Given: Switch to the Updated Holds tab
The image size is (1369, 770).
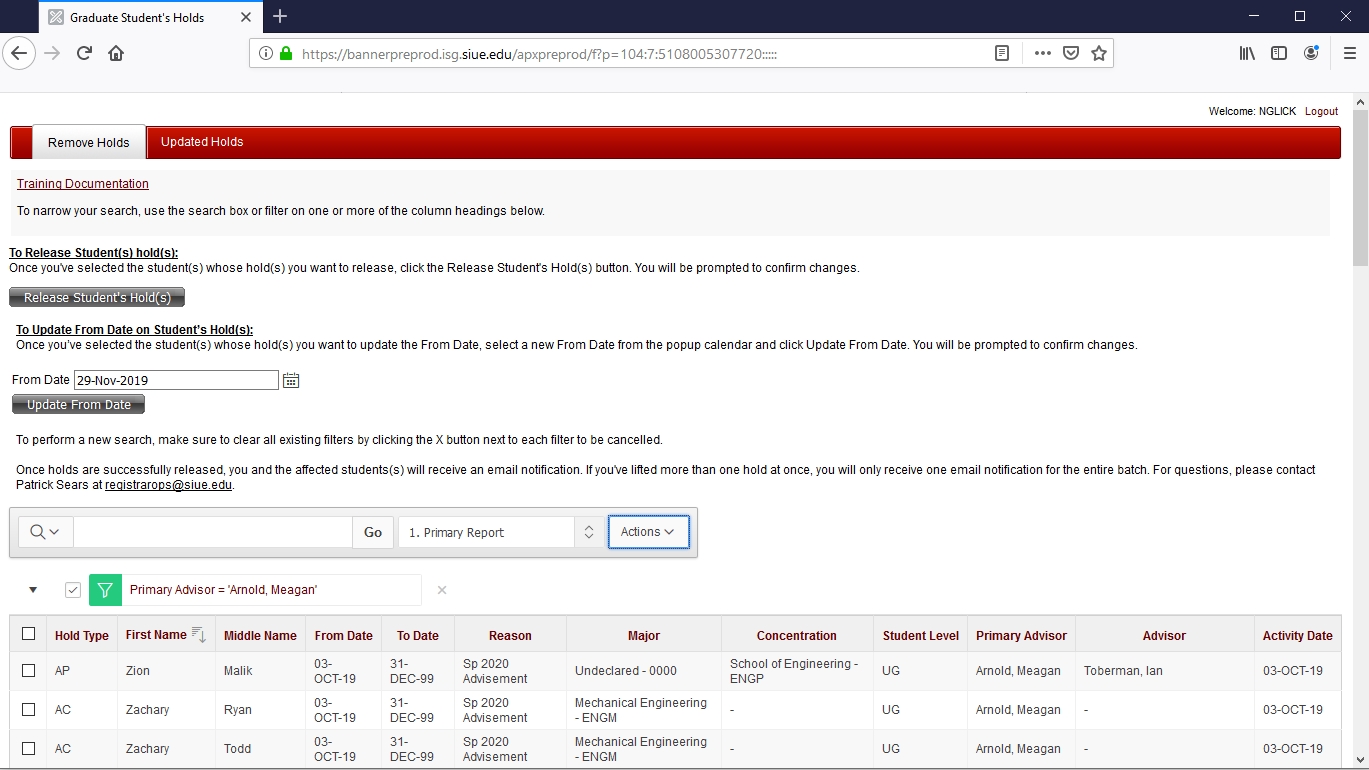Looking at the screenshot, I should pyautogui.click(x=202, y=142).
